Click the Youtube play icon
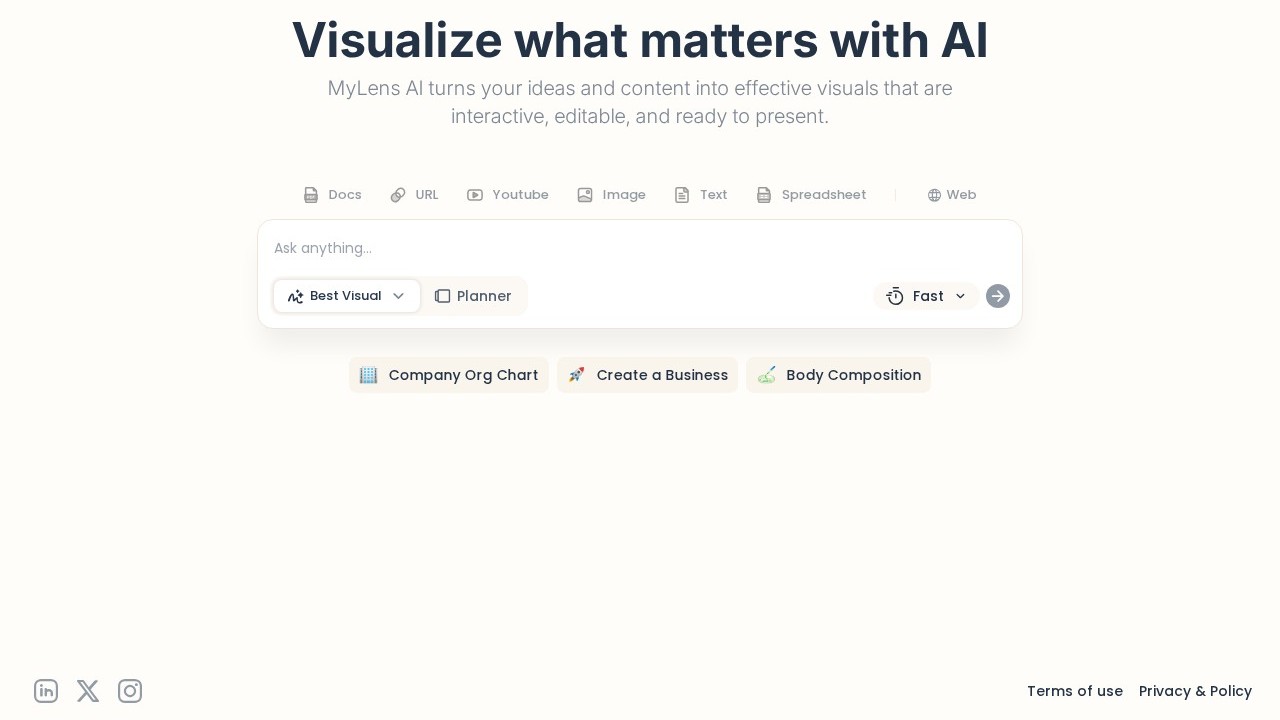1280x720 pixels. (475, 195)
